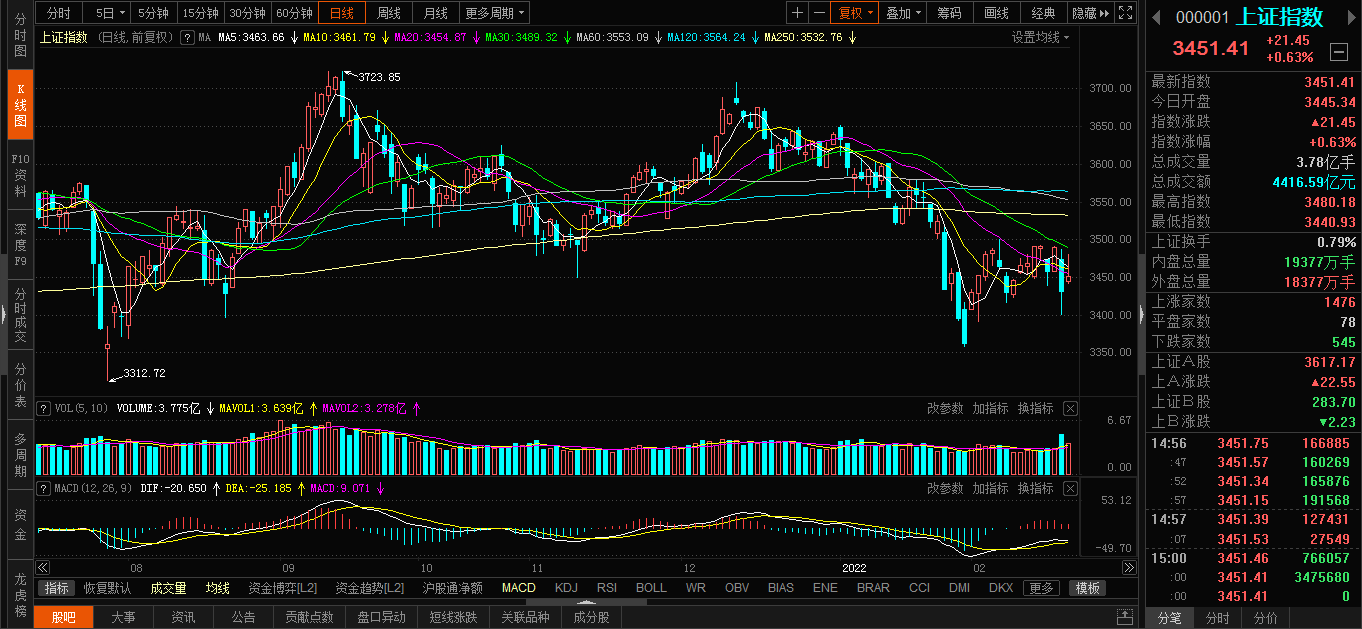Go to next stock with the right arrow
Viewport: 1362px width, 629px height.
[1350, 17]
